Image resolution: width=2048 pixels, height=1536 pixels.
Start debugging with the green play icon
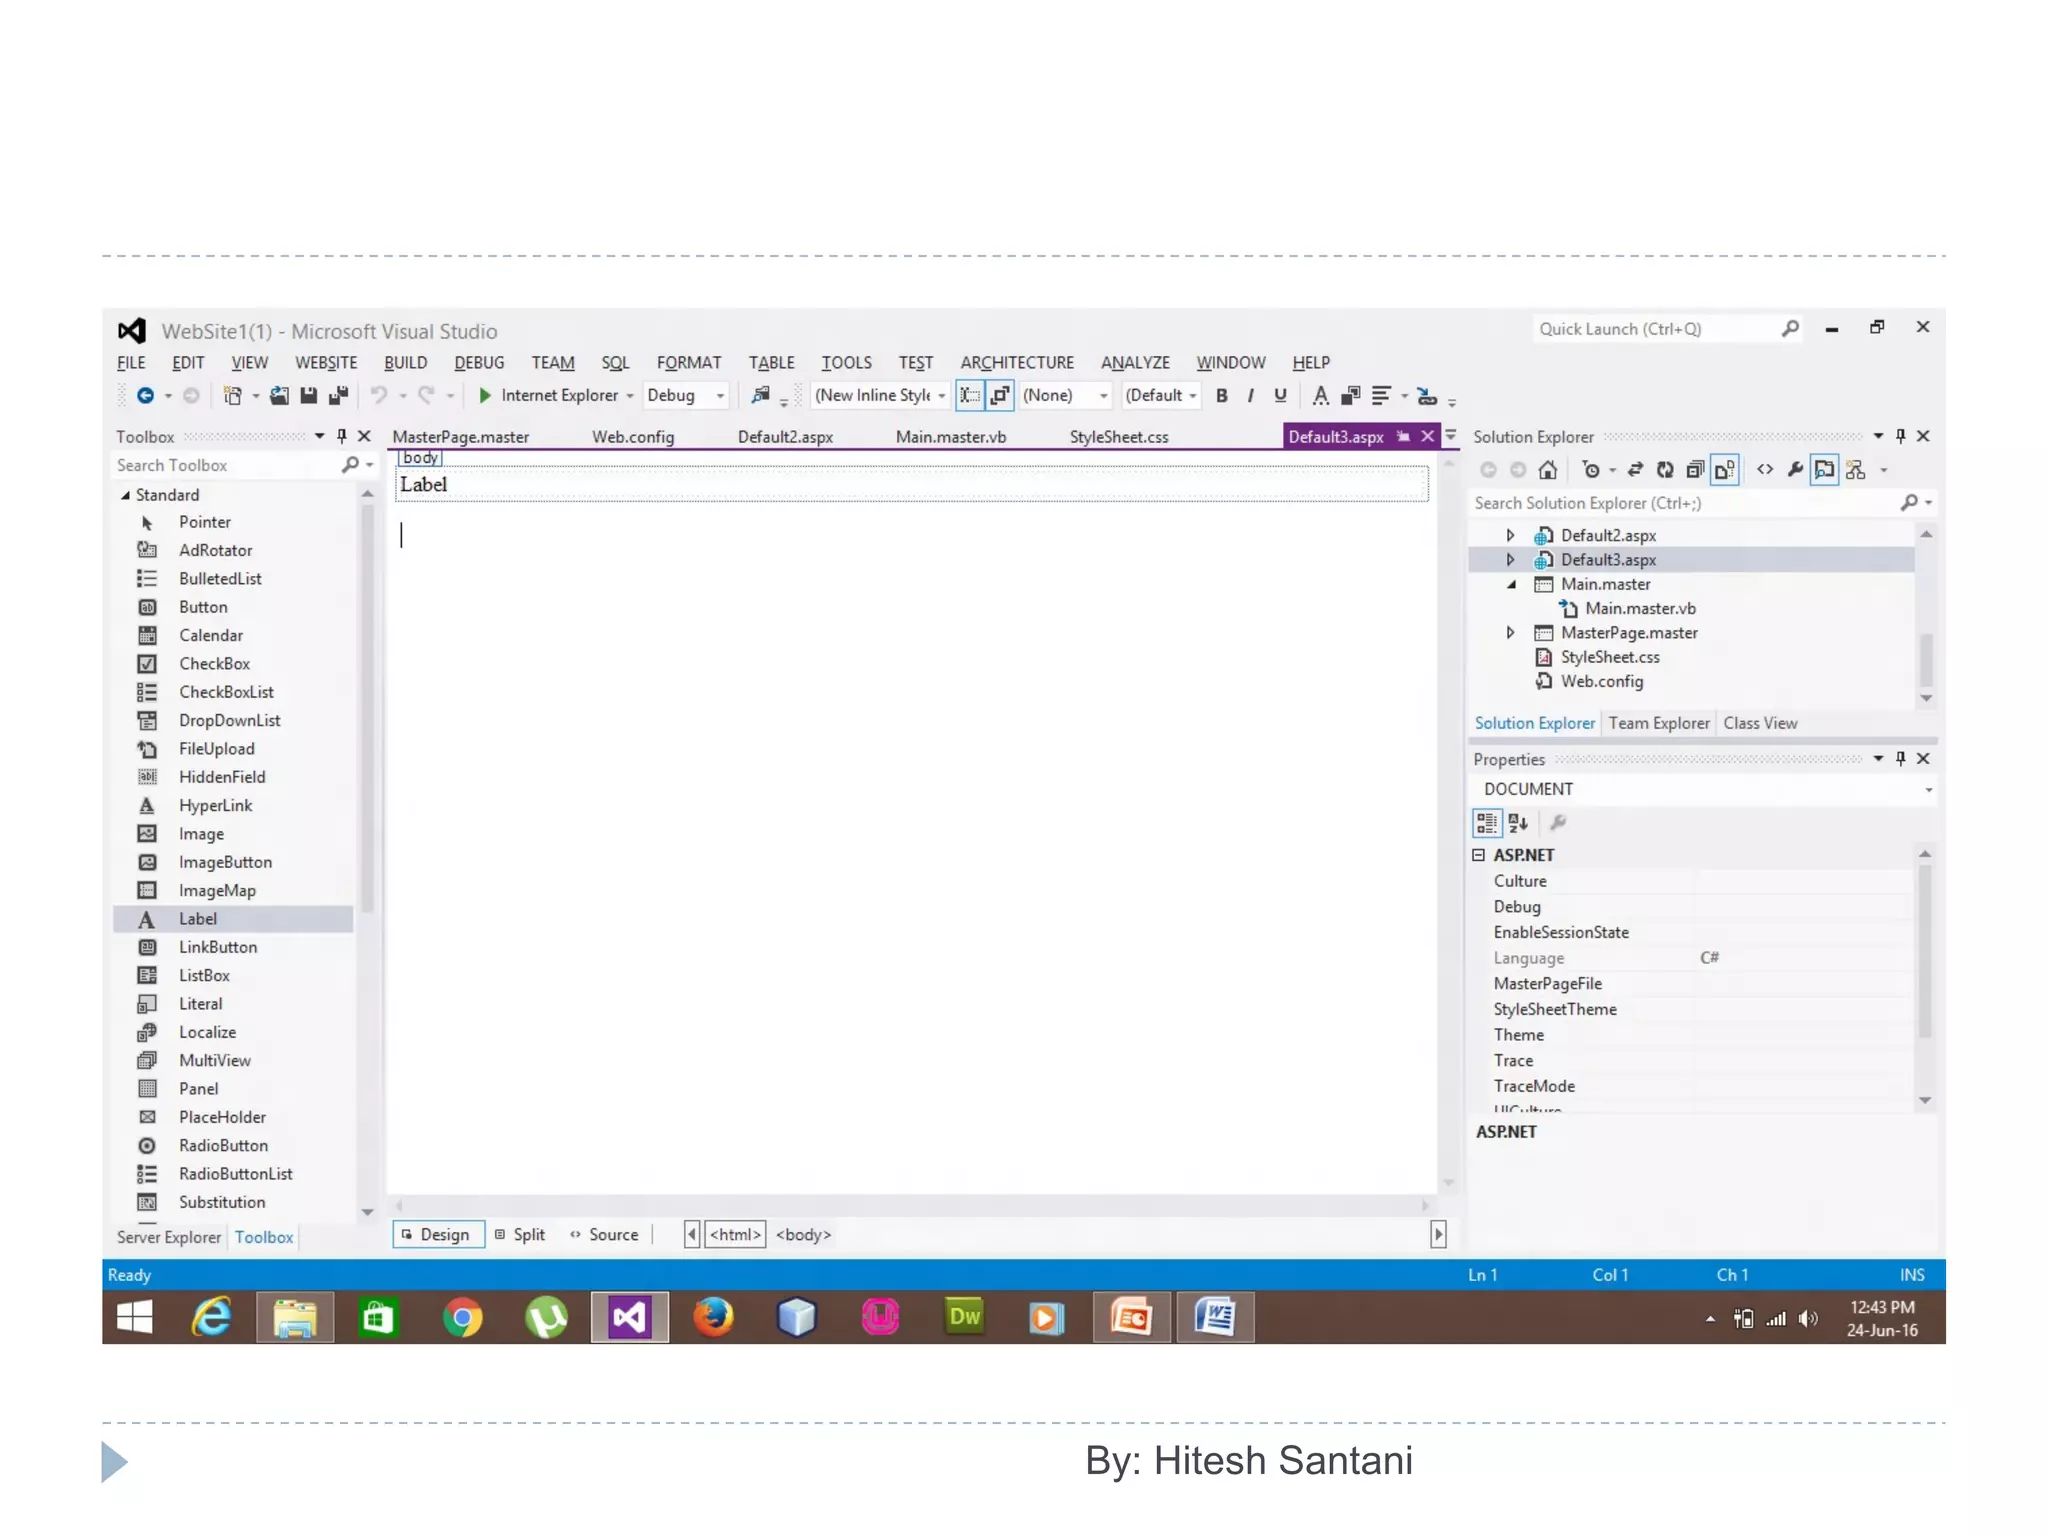pos(485,395)
